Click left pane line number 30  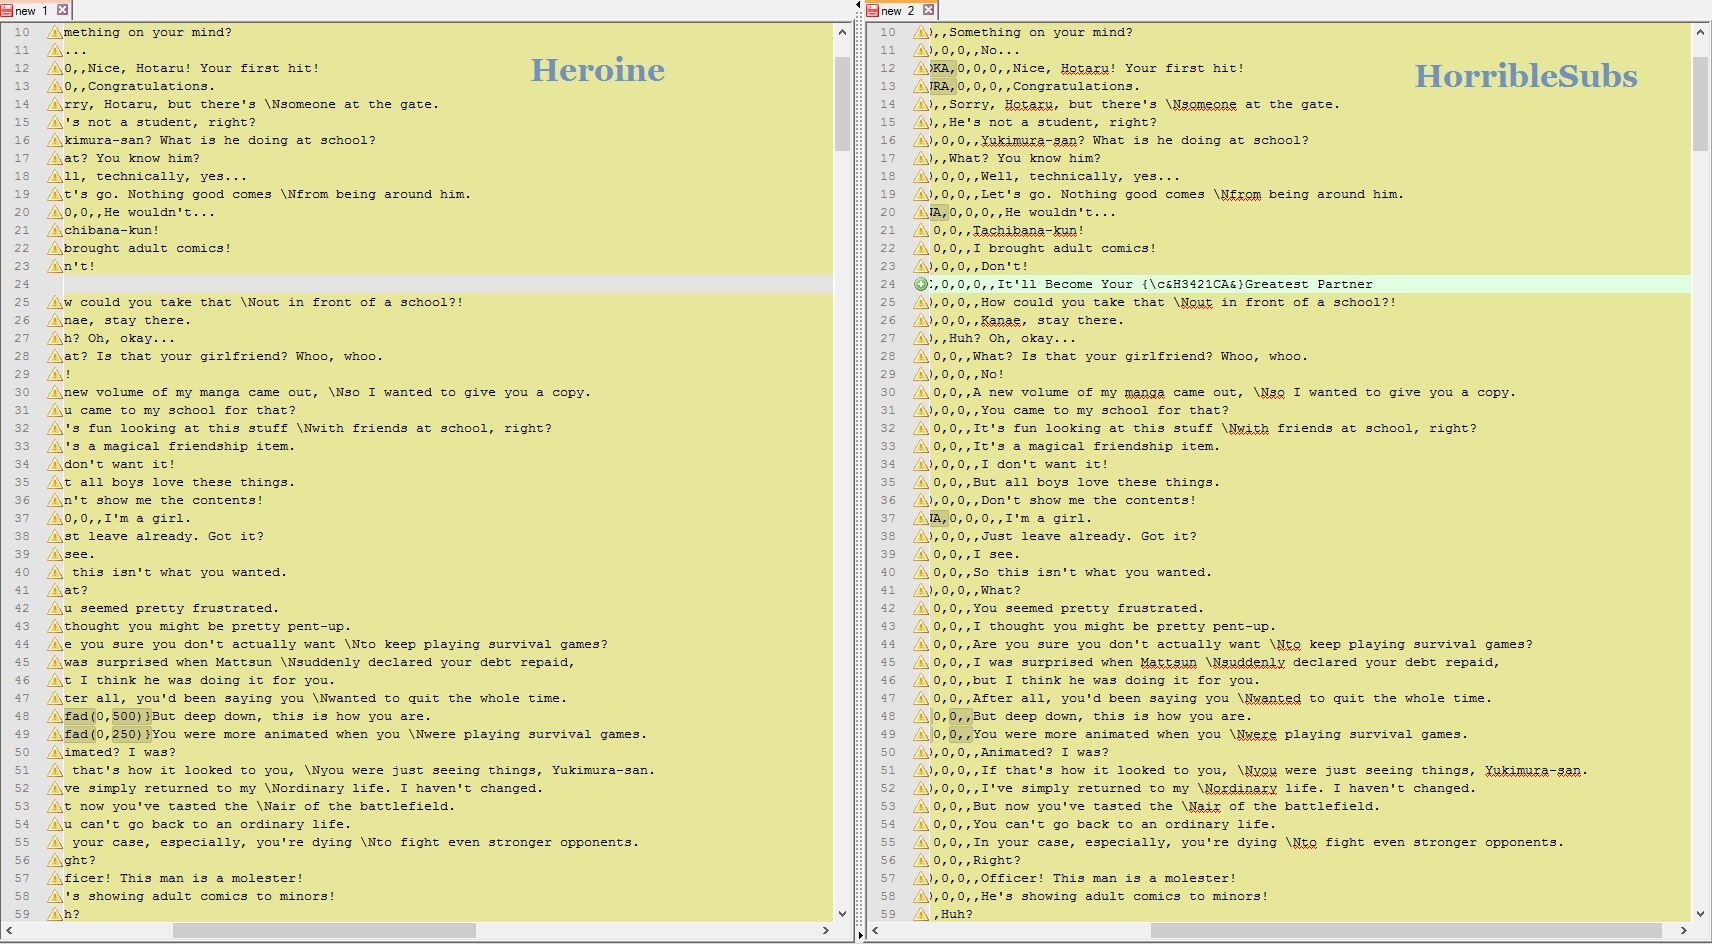[22, 393]
